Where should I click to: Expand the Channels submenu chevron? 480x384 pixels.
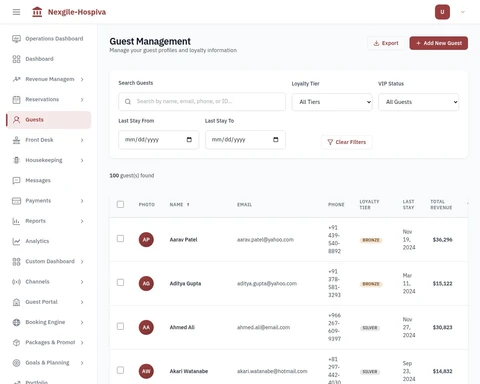pos(82,282)
